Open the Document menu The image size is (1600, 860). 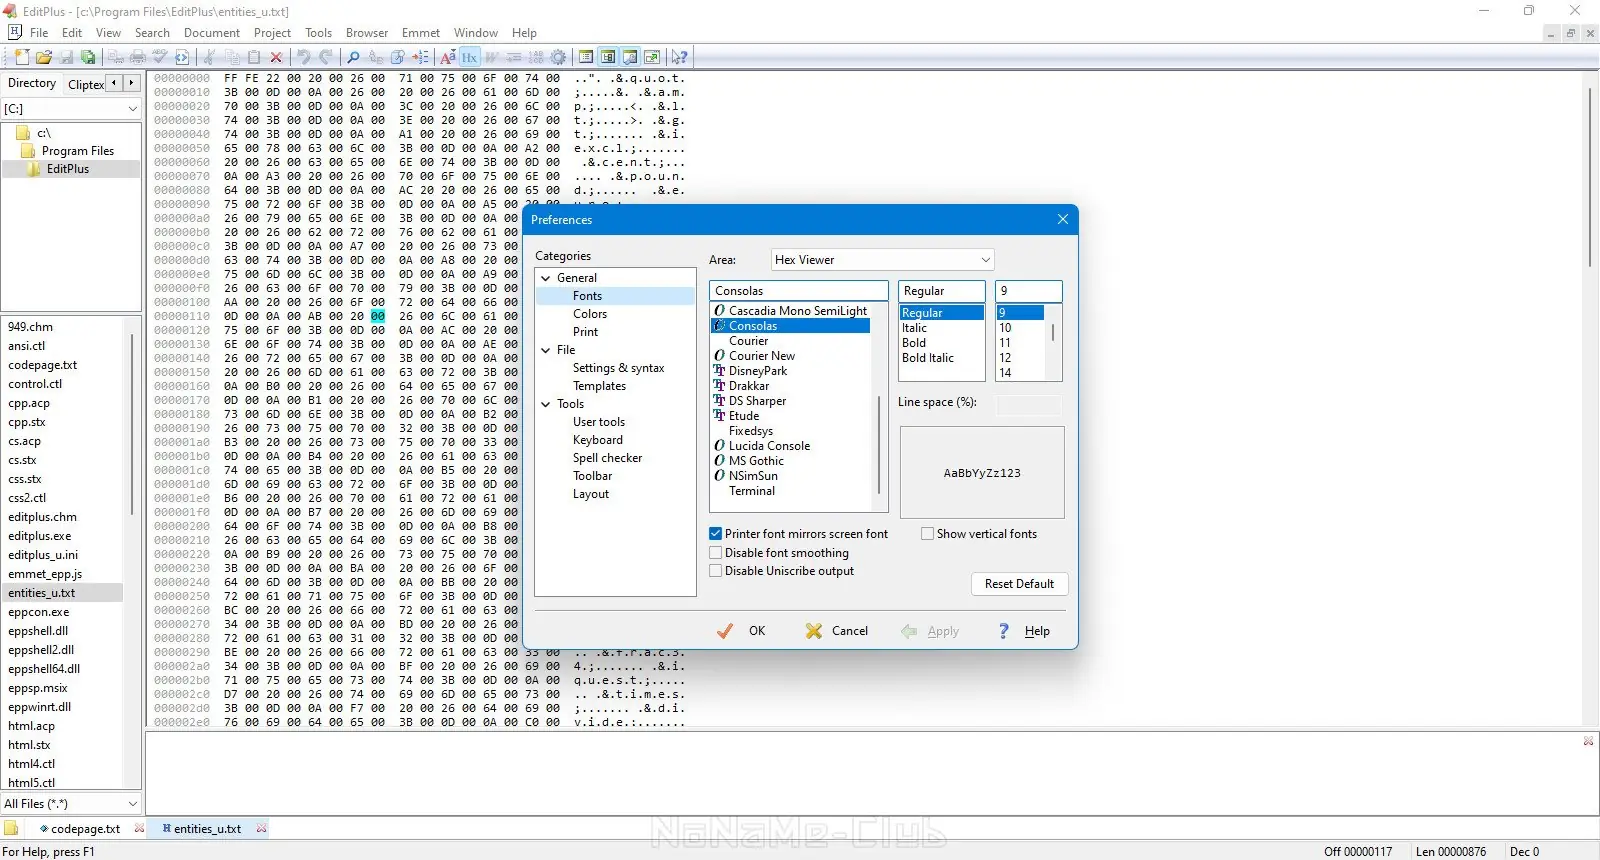(x=211, y=33)
